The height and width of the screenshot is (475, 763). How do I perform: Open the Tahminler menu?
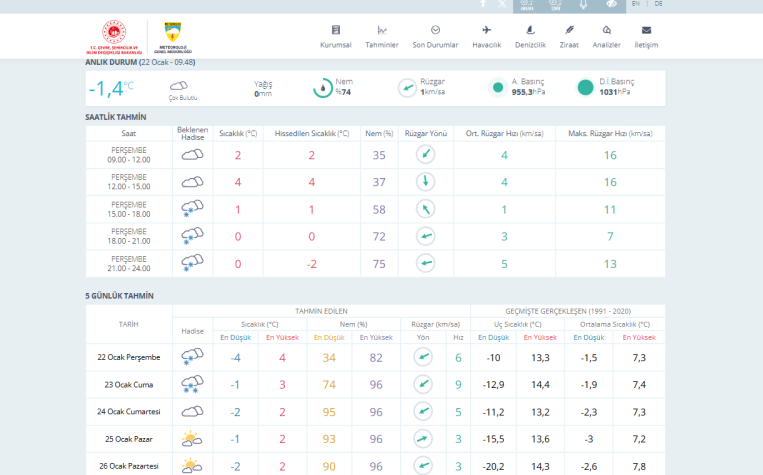pyautogui.click(x=382, y=36)
